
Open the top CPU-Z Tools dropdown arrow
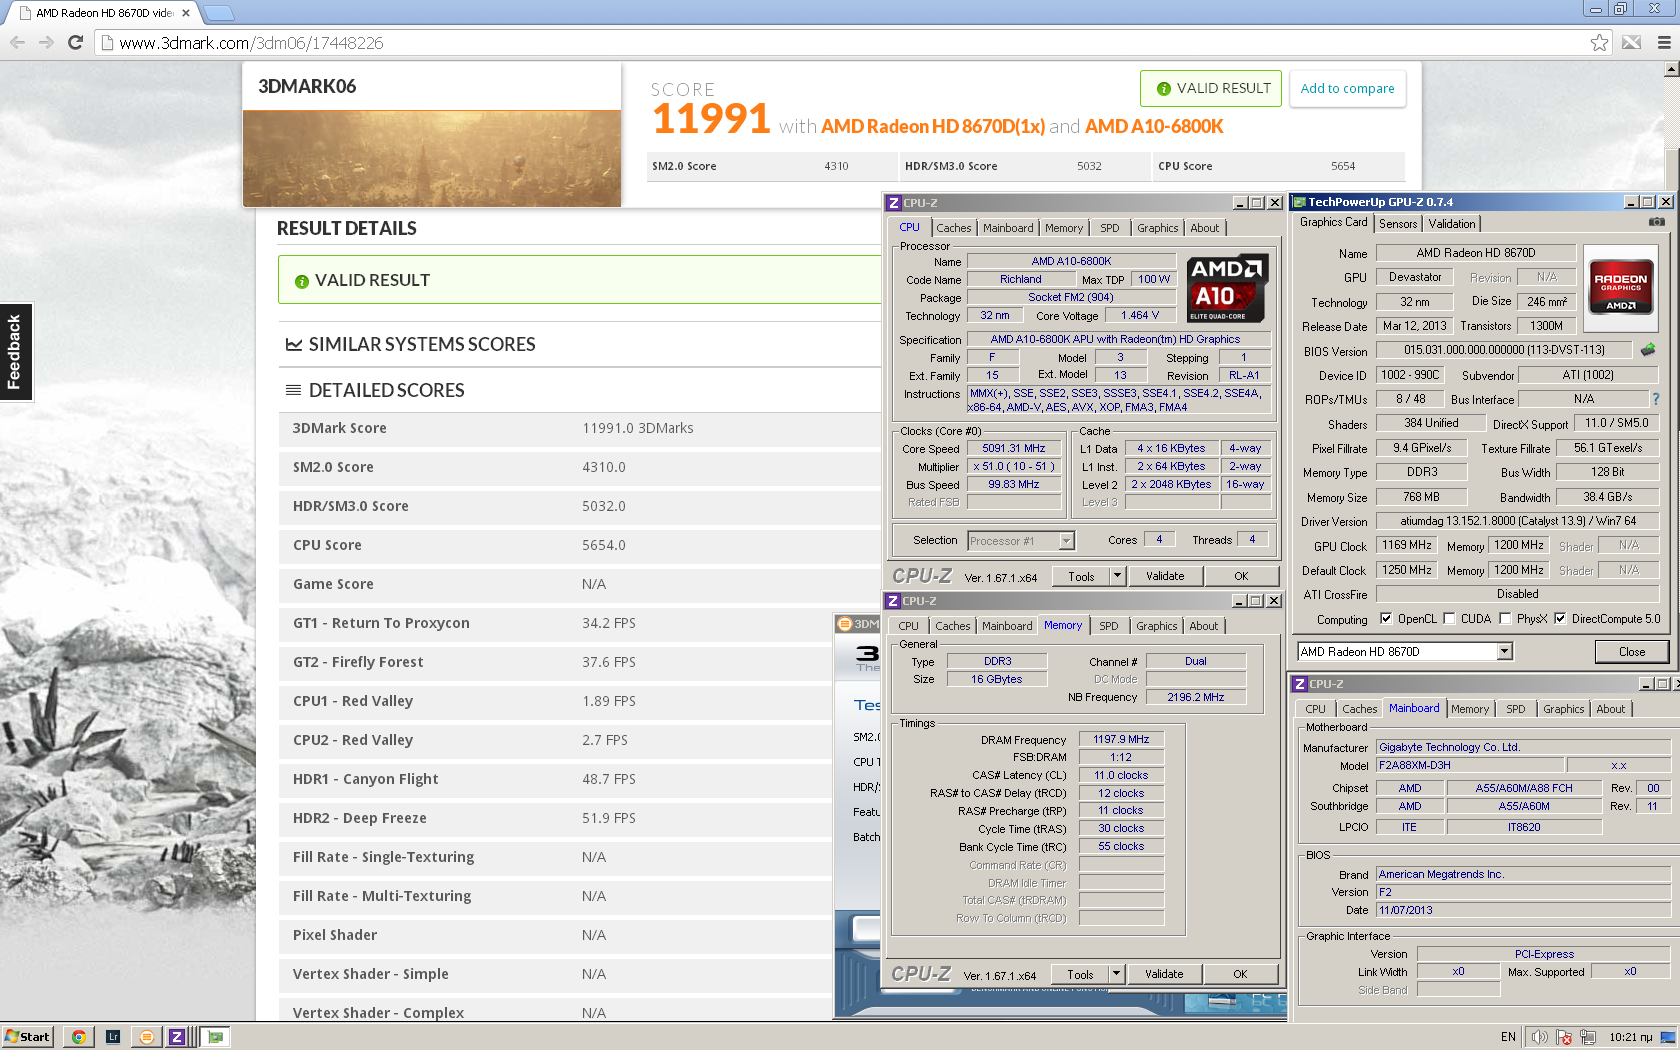pos(1118,576)
